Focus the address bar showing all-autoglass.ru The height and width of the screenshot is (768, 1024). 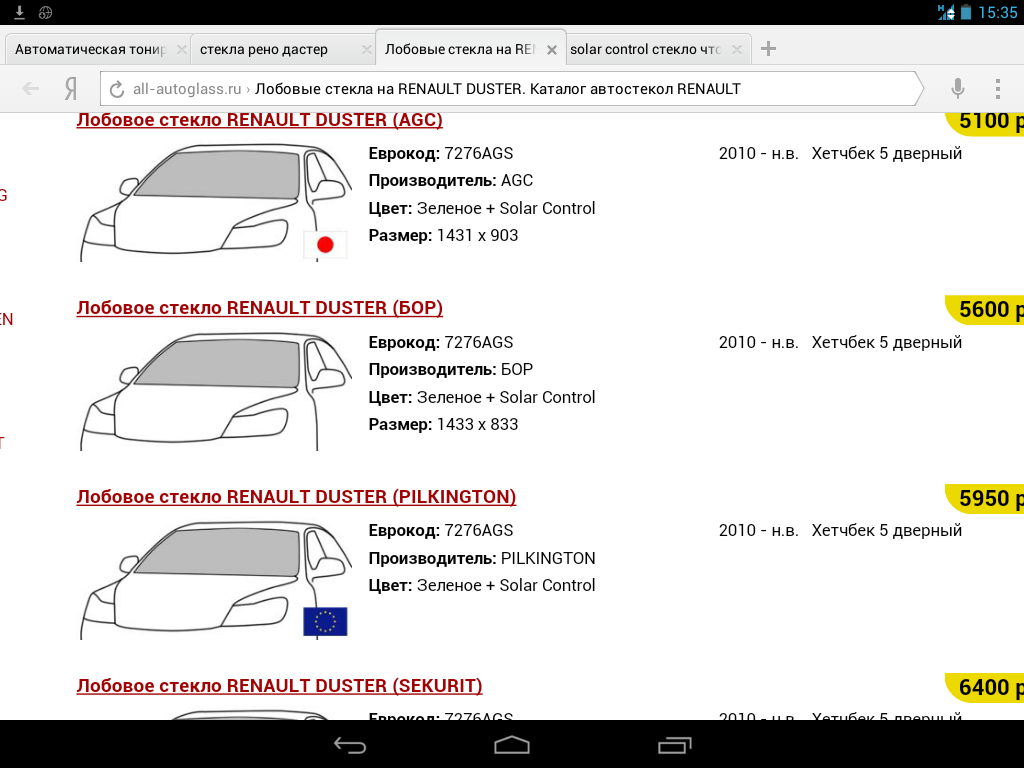pos(512,89)
